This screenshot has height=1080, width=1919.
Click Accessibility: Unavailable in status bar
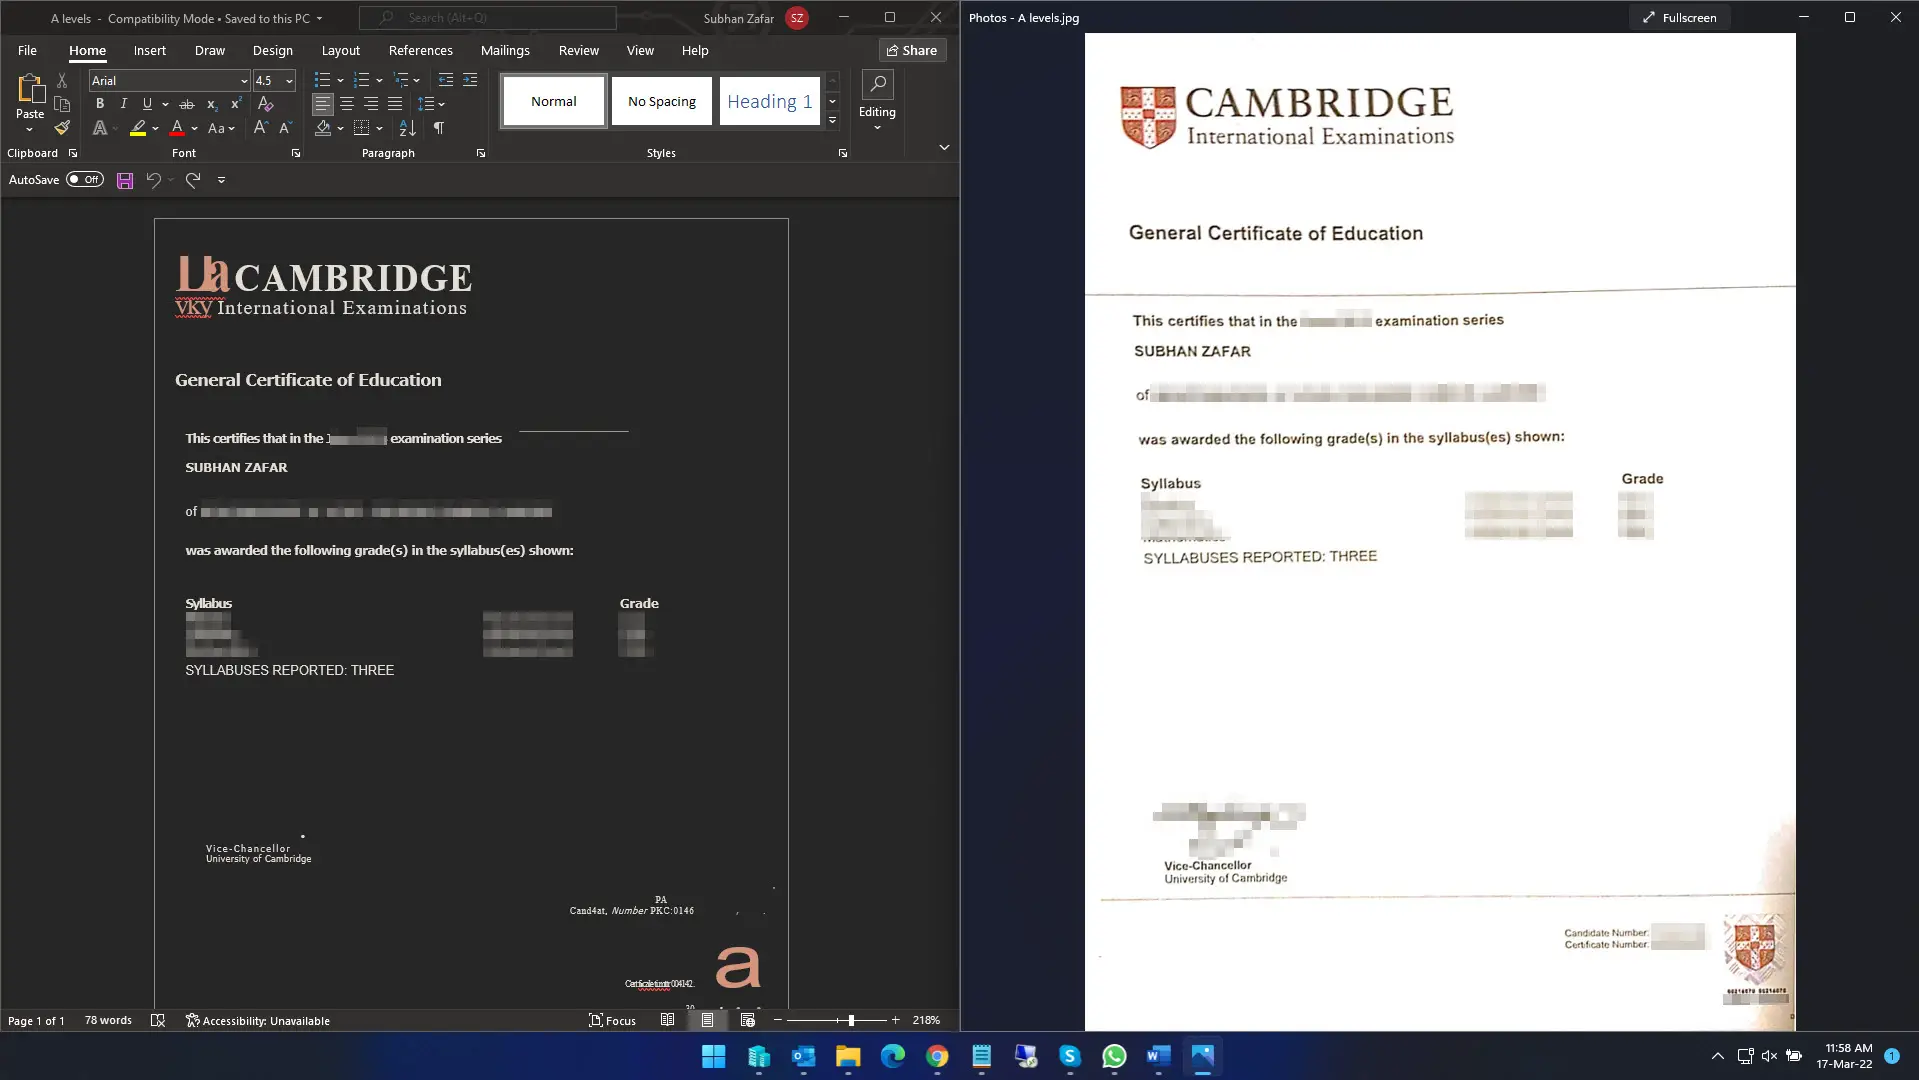pyautogui.click(x=258, y=1020)
